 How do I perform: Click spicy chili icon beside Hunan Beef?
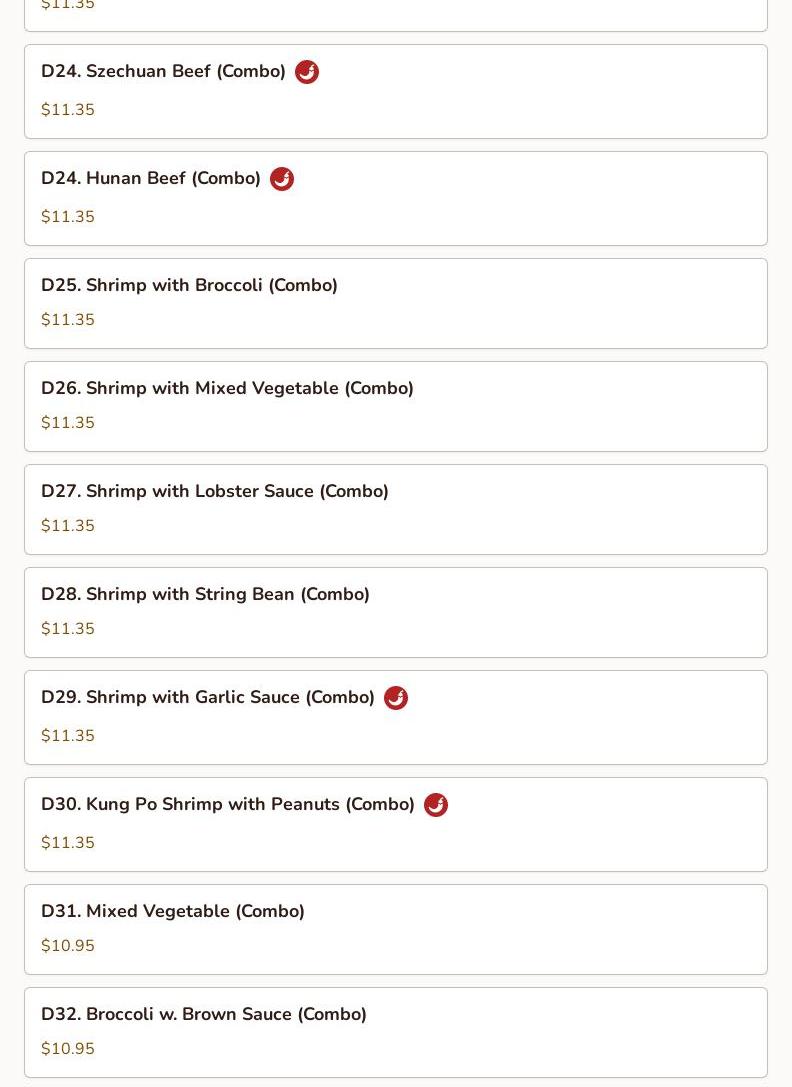pos(282,179)
